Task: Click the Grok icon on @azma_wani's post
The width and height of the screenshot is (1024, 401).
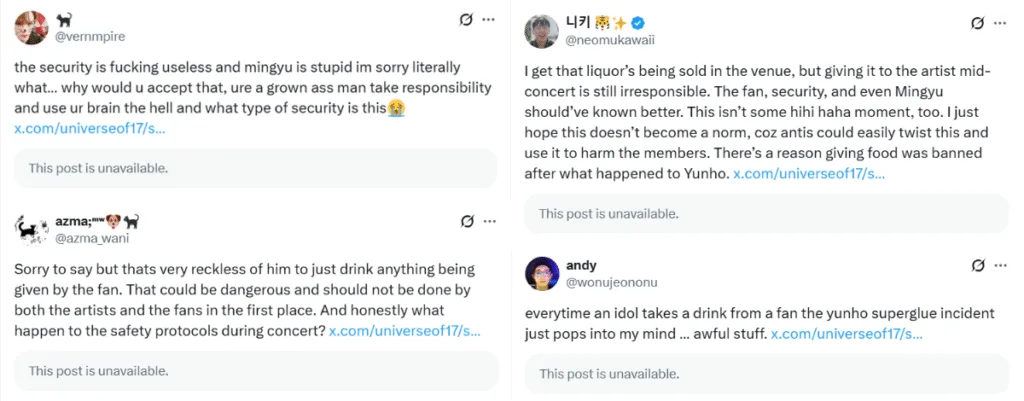Action: coord(466,222)
